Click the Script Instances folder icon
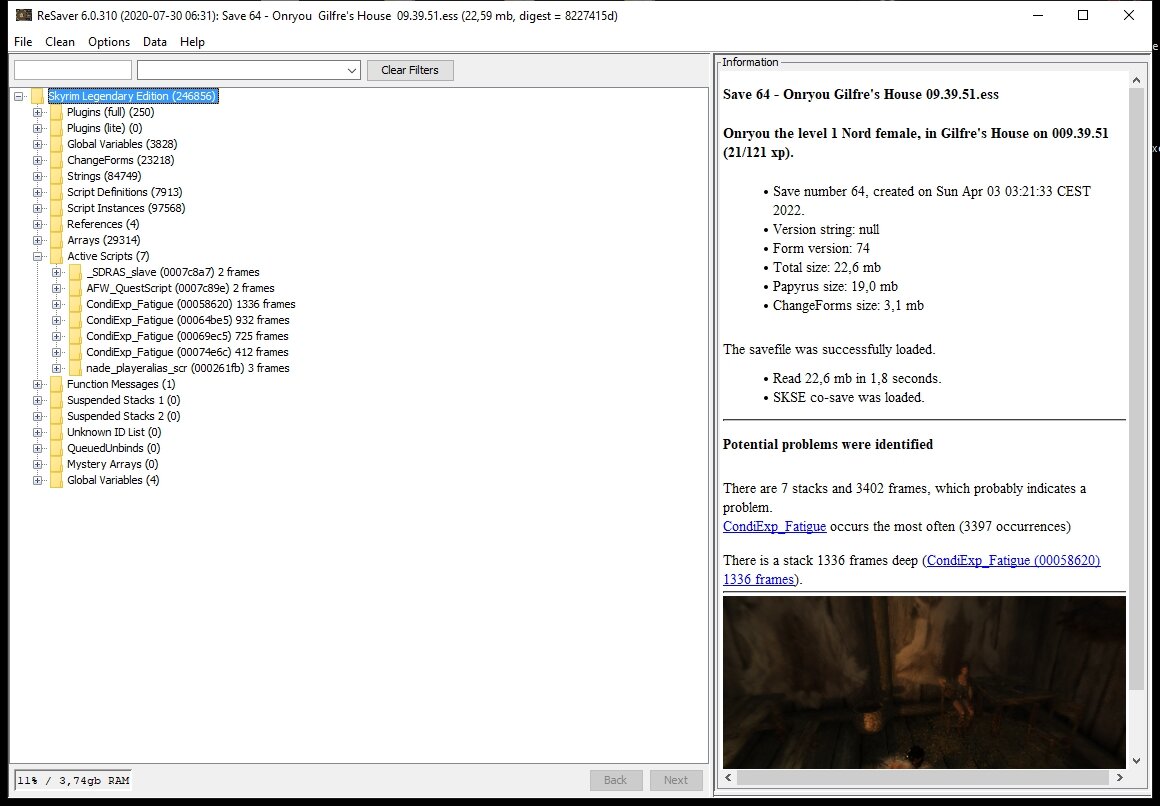This screenshot has width=1160, height=806. click(56, 209)
